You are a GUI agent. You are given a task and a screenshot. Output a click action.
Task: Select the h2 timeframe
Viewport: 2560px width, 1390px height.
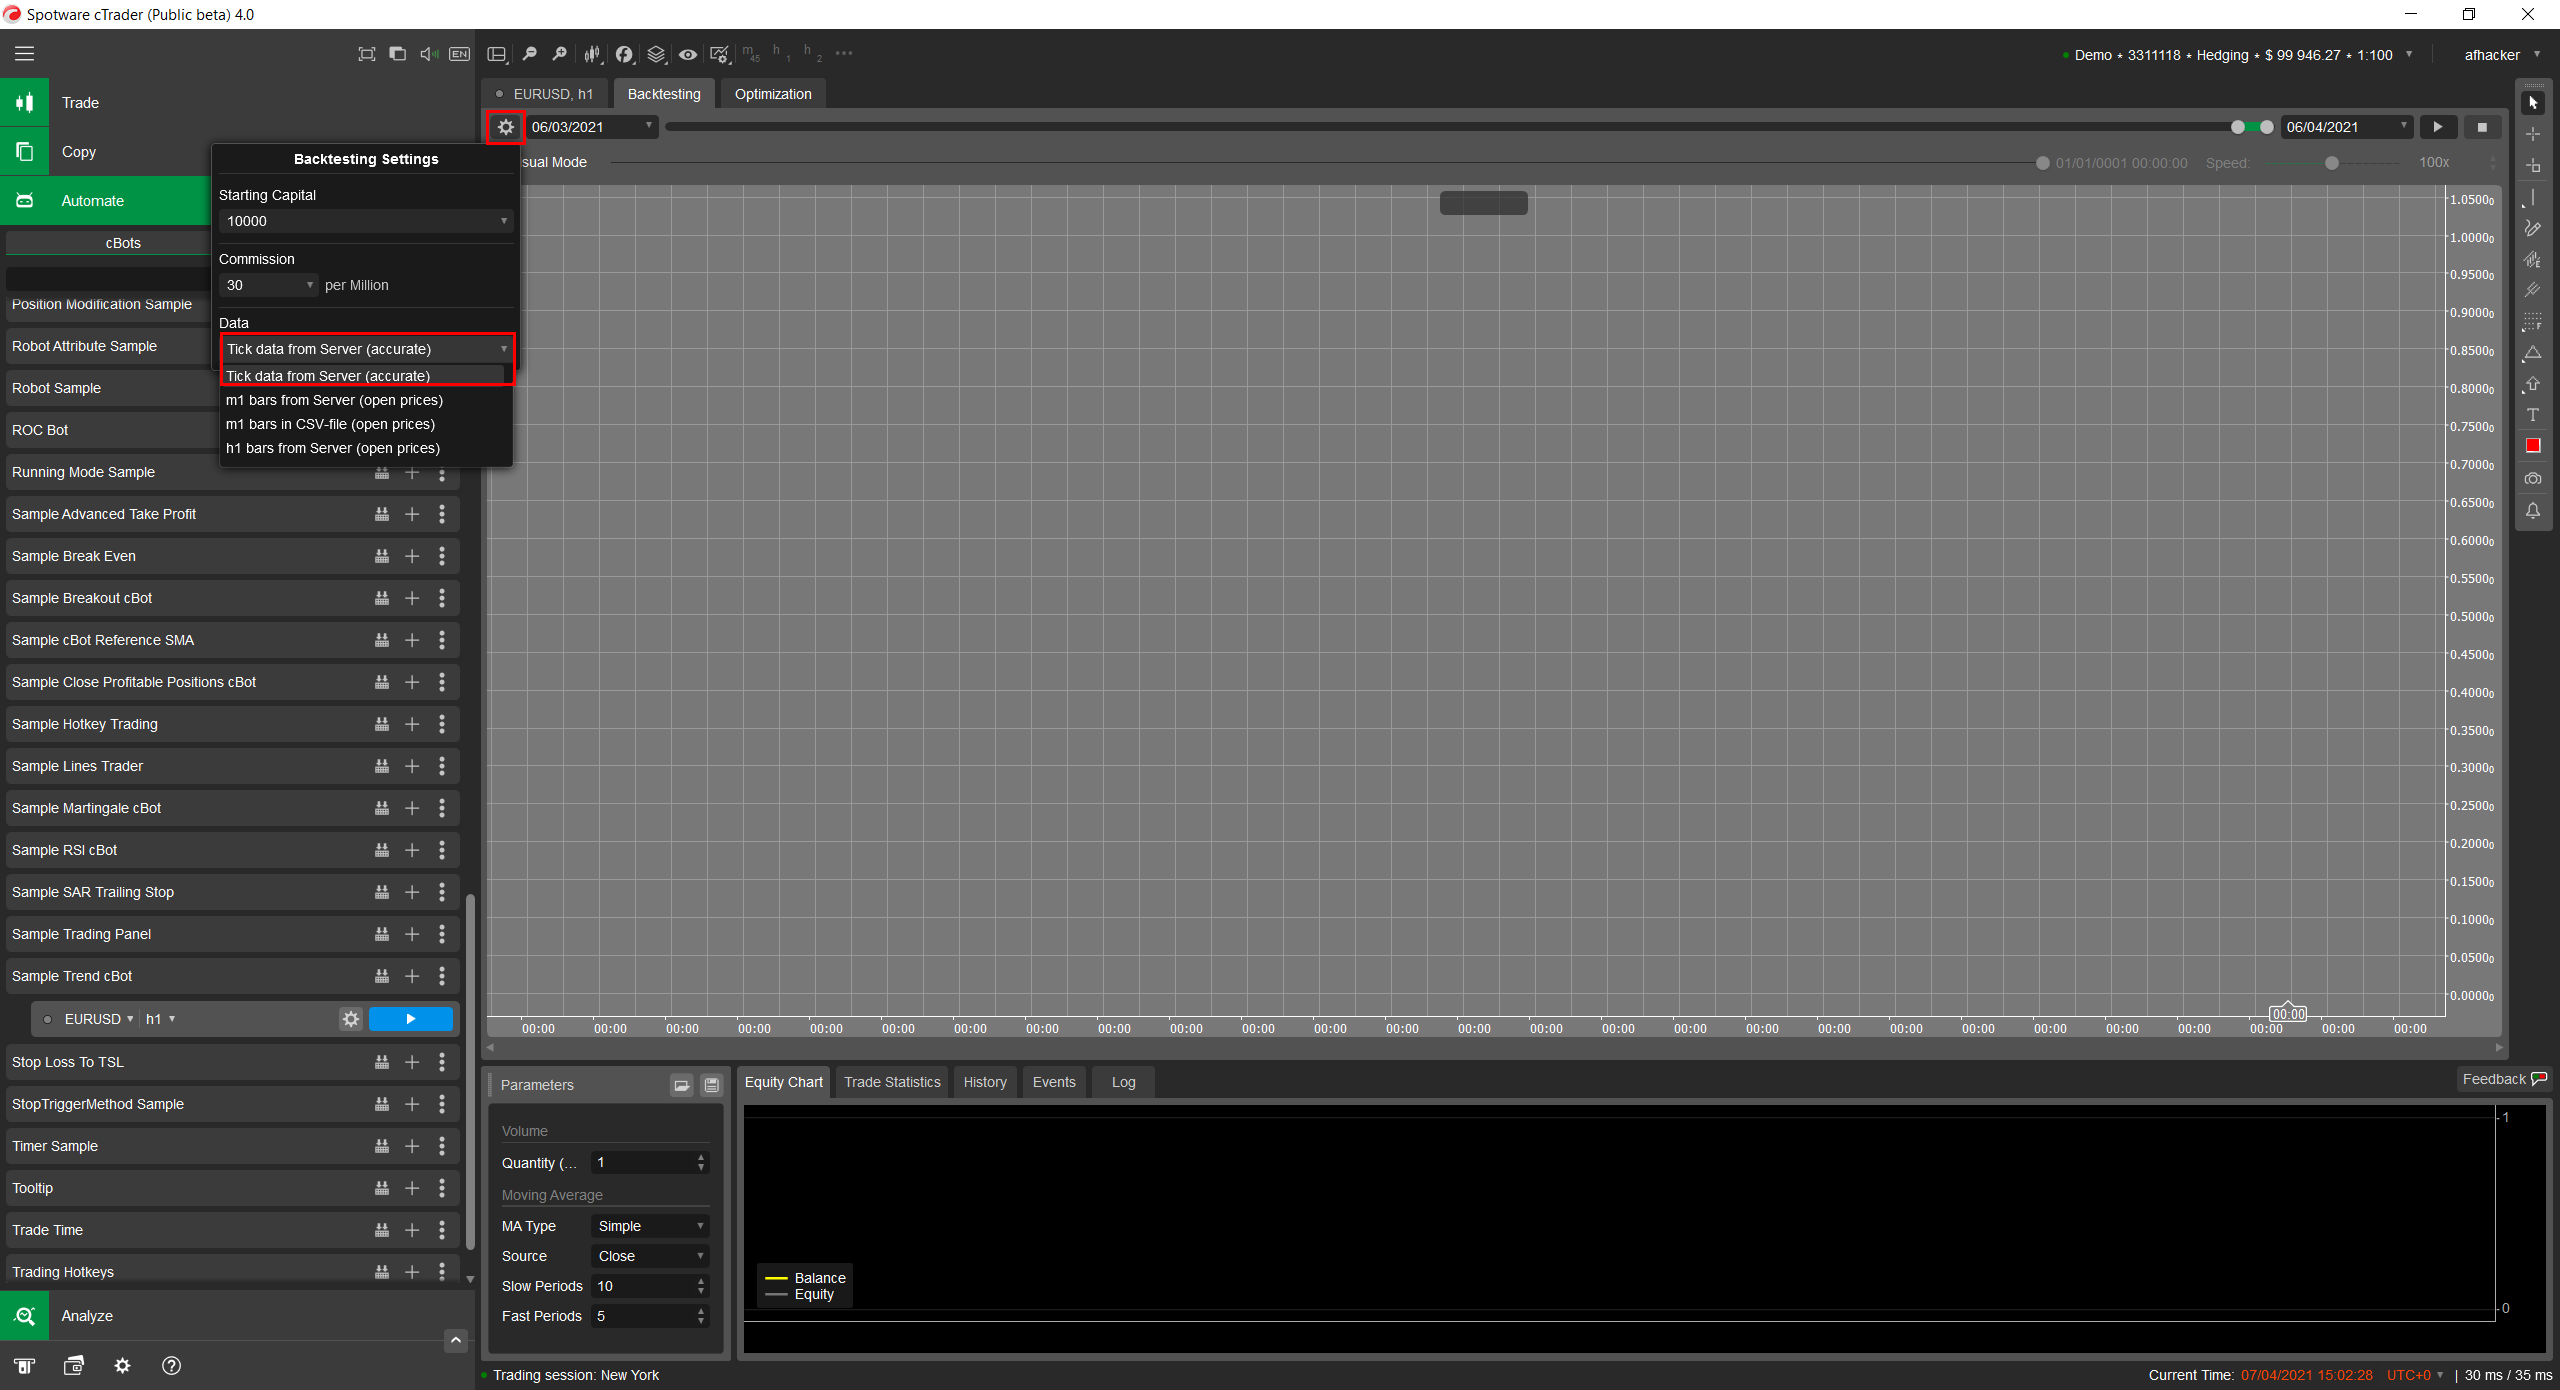pos(812,54)
